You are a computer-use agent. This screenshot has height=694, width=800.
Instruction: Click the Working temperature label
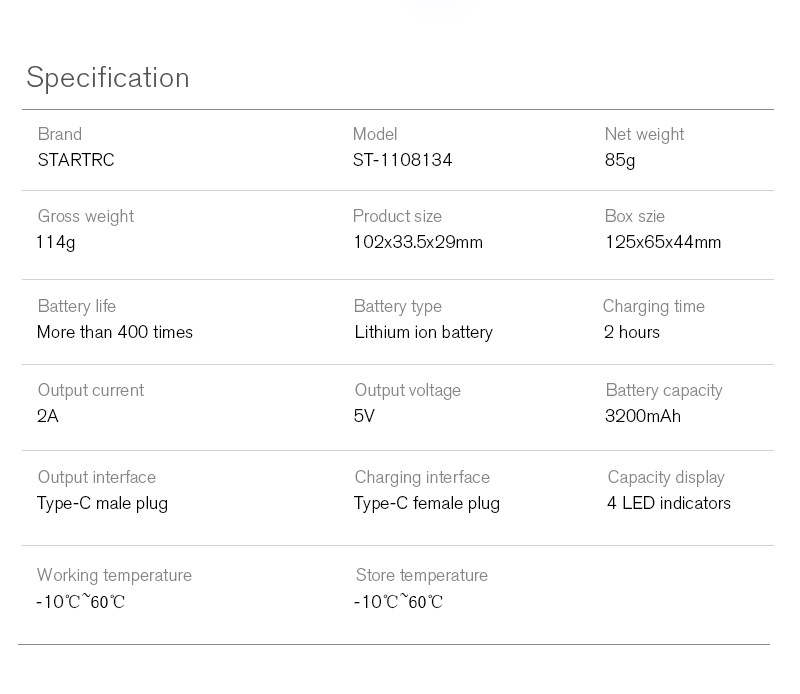tap(114, 575)
